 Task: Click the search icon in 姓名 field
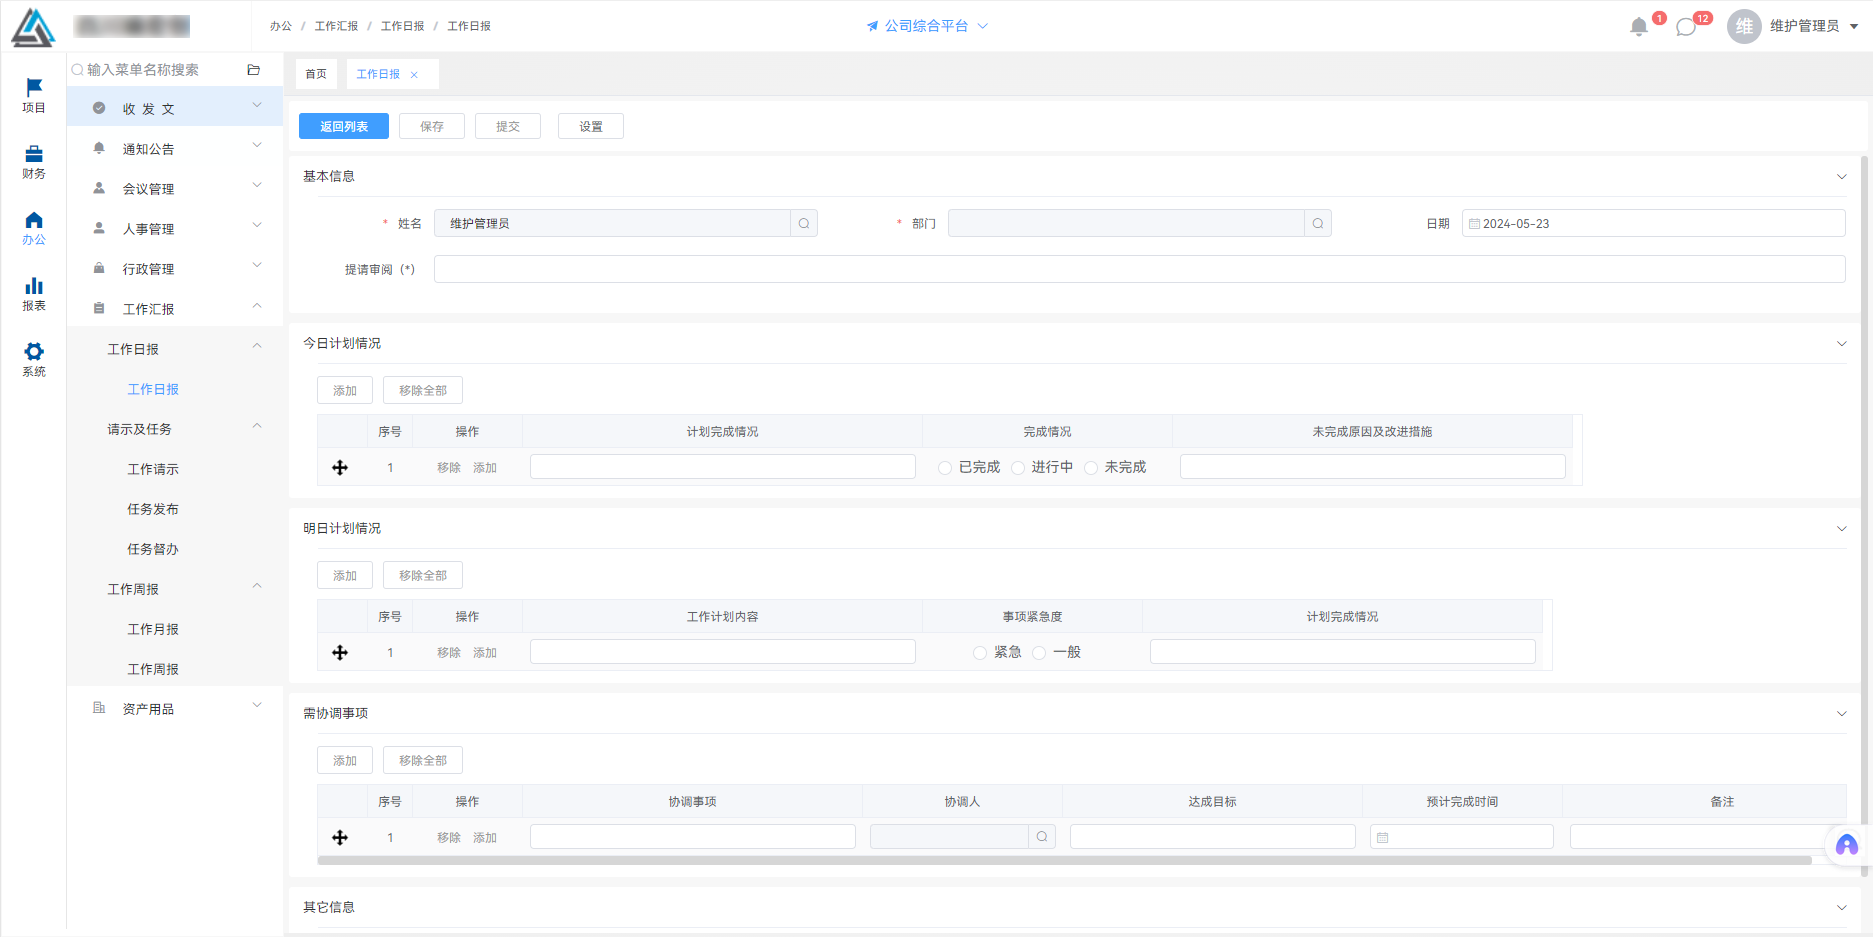[804, 223]
